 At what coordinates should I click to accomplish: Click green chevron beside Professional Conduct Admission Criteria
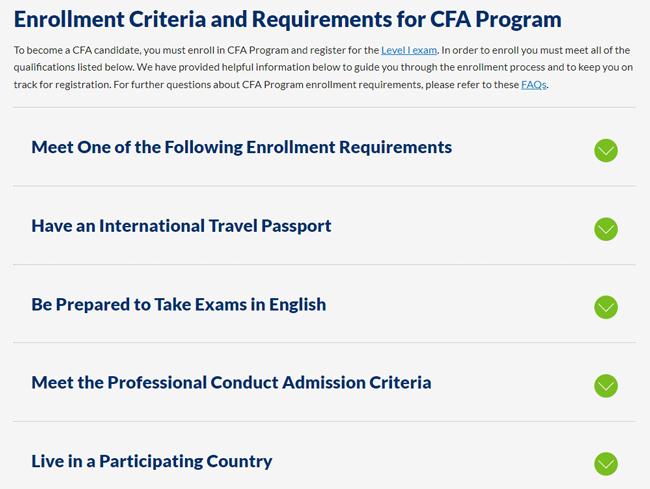(x=605, y=385)
